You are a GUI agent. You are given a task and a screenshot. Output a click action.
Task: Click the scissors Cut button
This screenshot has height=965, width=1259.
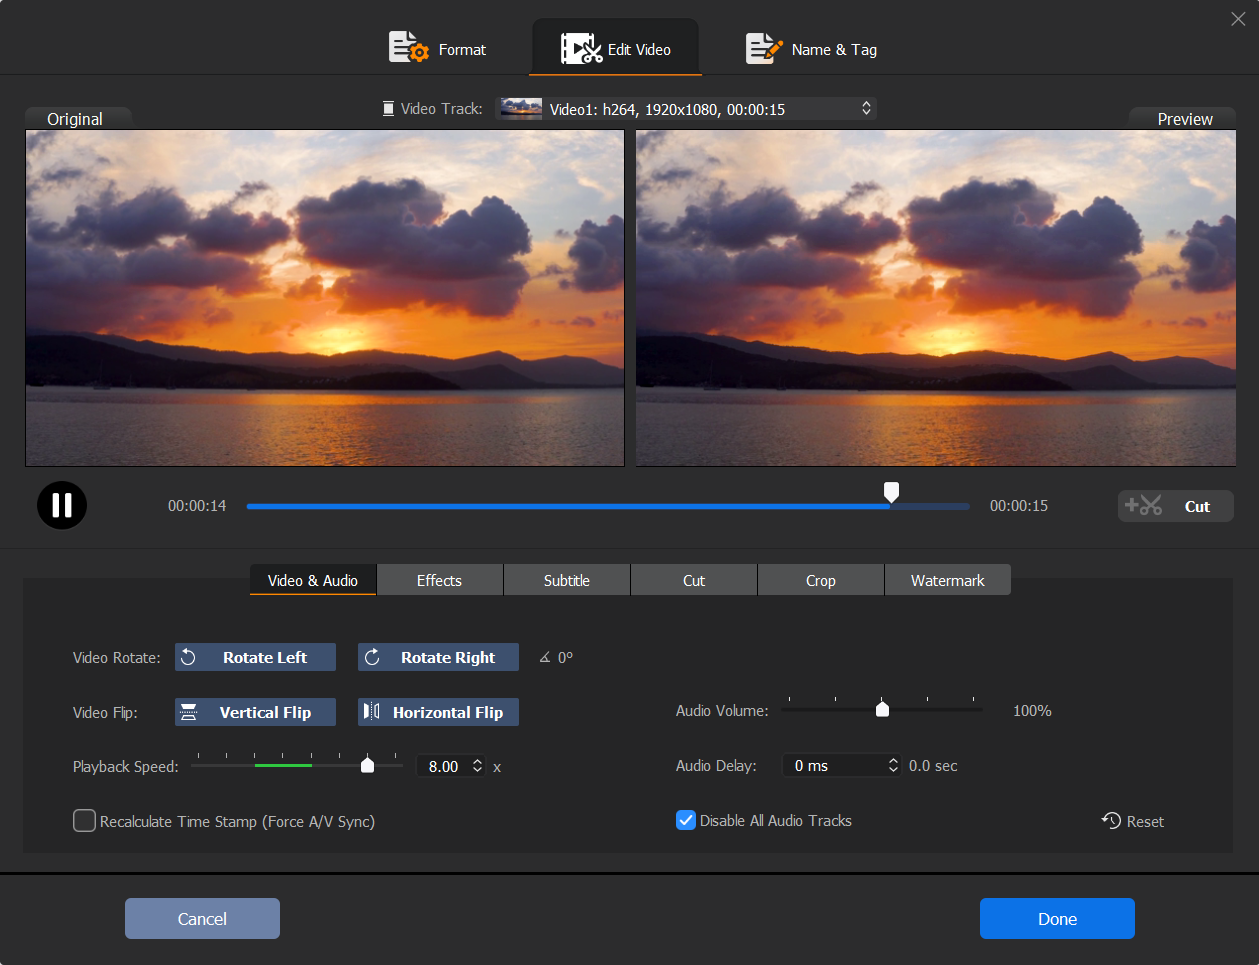1175,506
